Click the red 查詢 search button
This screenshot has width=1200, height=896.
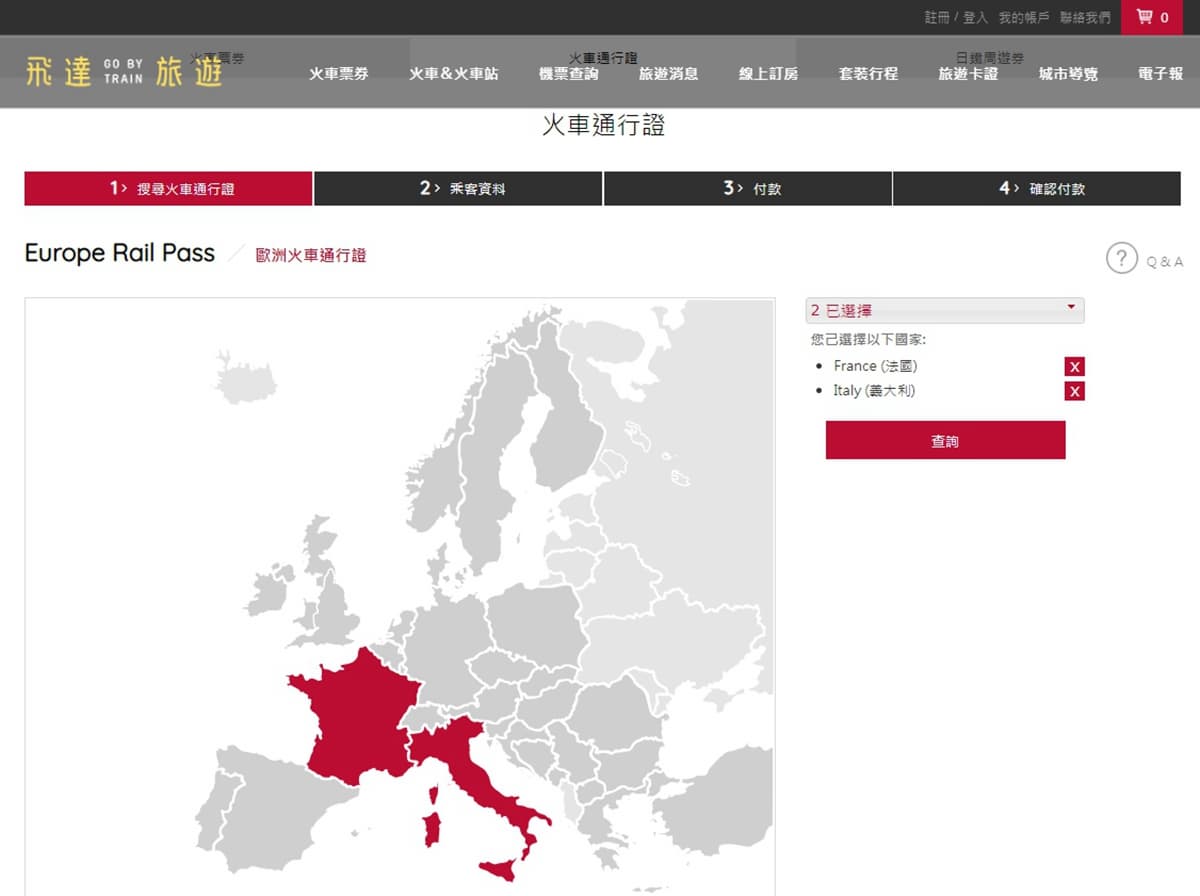point(945,440)
